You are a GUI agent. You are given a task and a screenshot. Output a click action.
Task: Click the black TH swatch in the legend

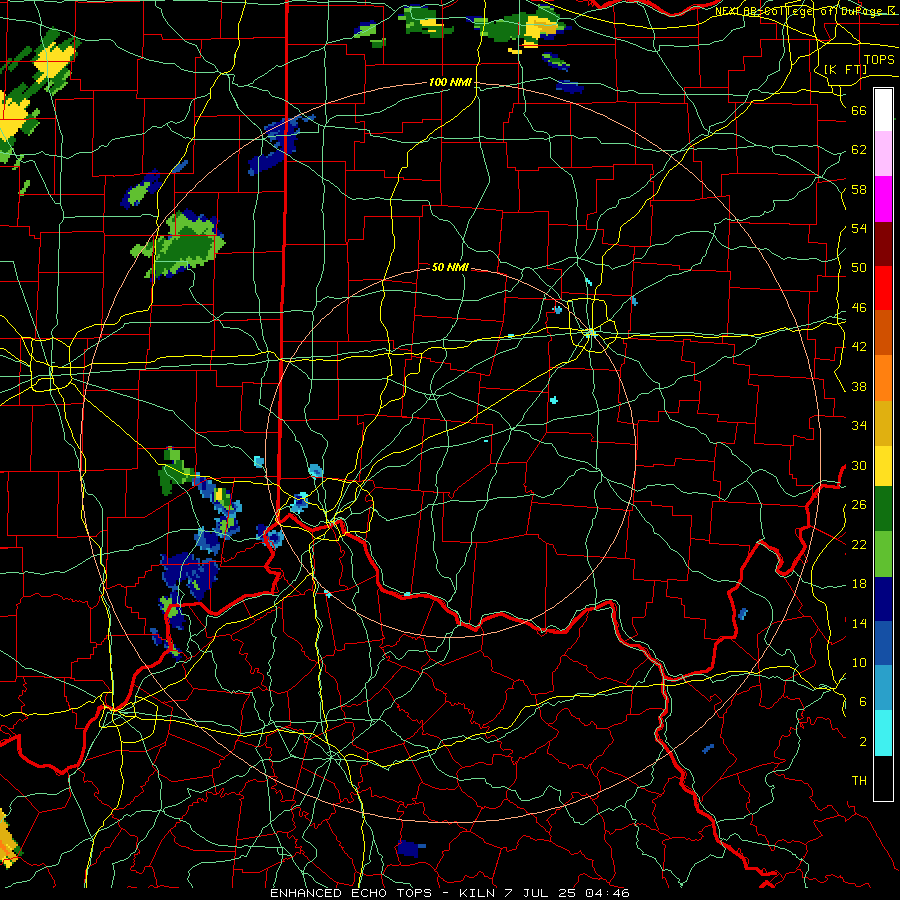[x=883, y=778]
